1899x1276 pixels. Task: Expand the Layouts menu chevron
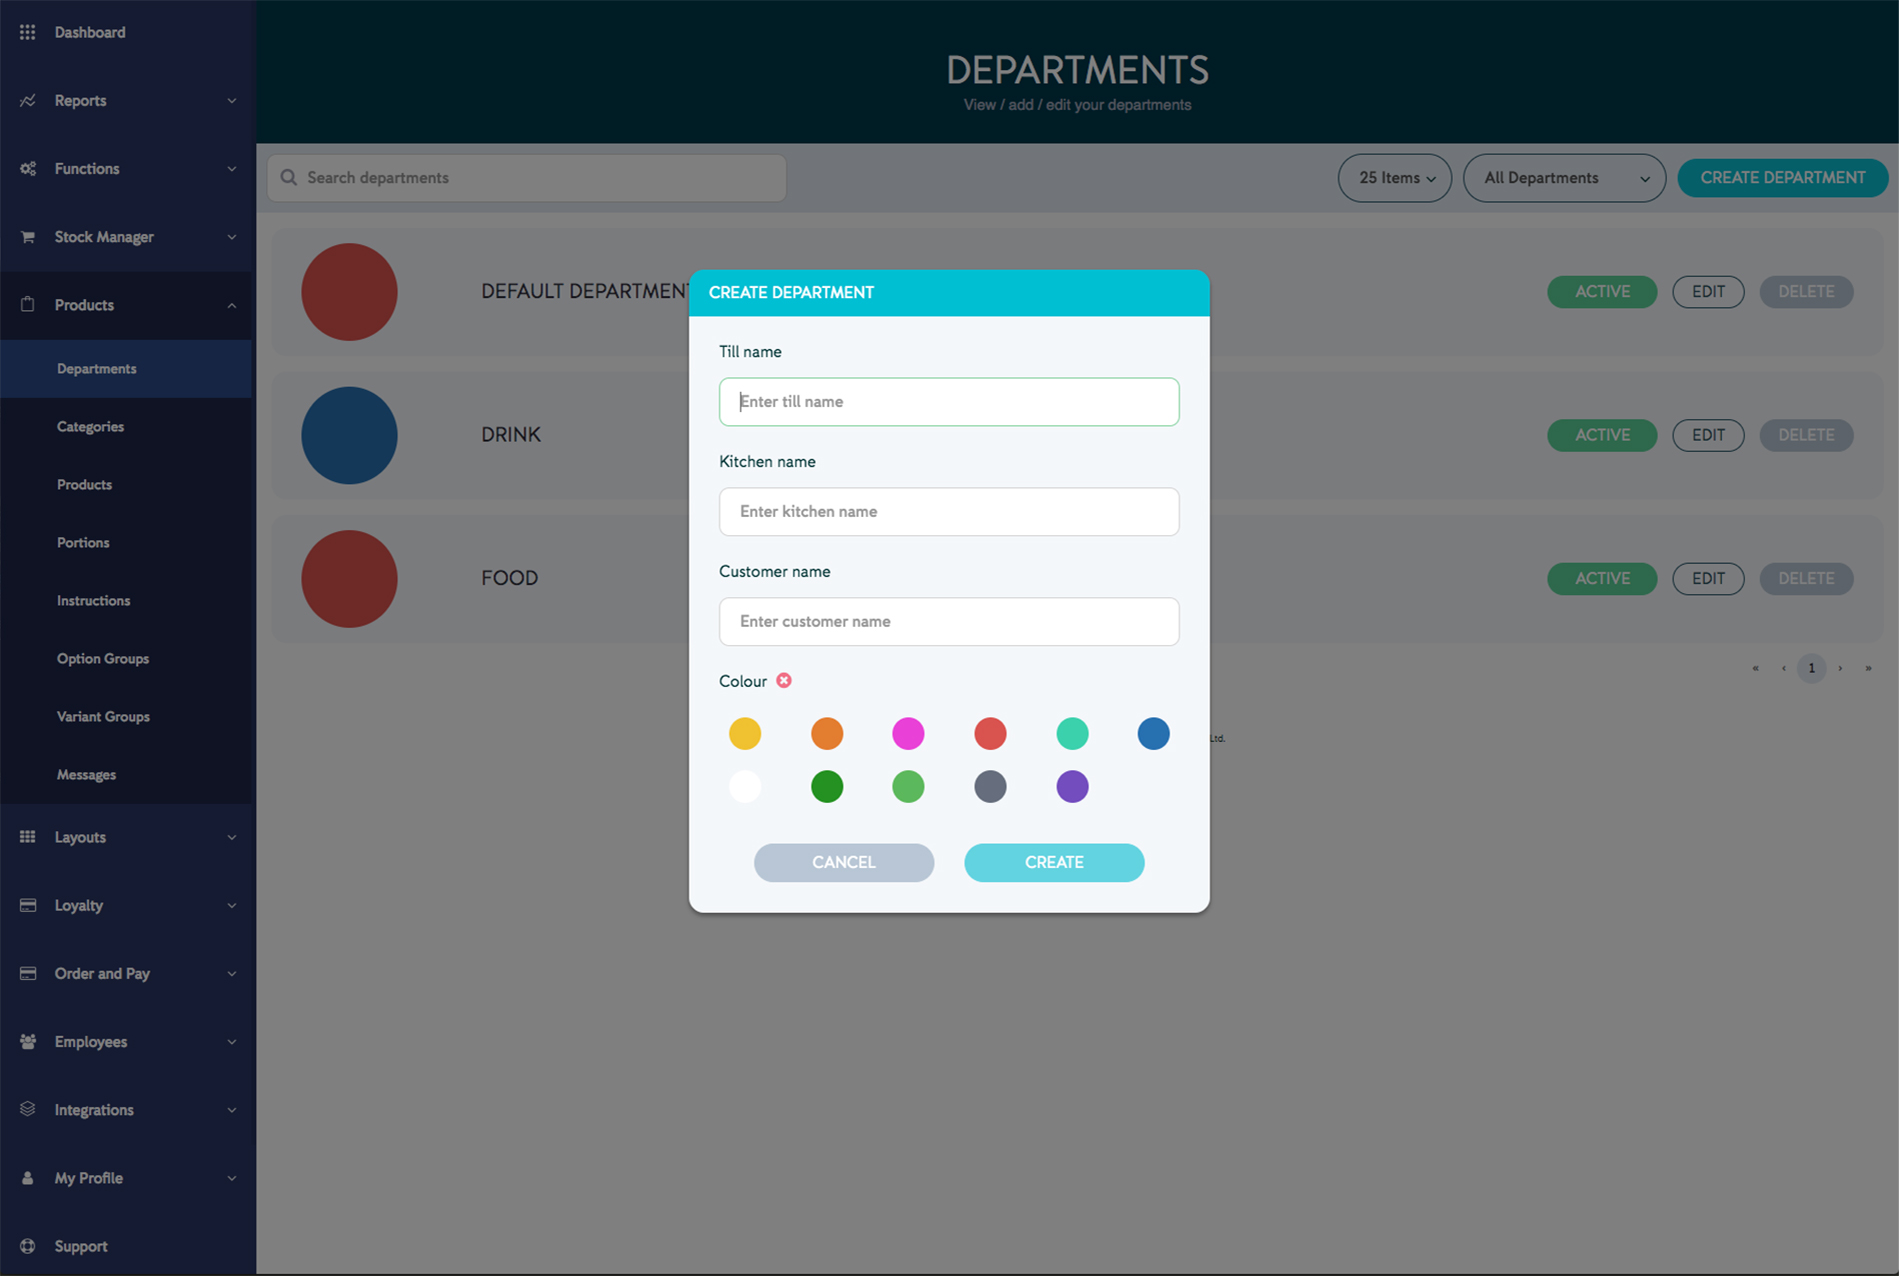(x=232, y=837)
